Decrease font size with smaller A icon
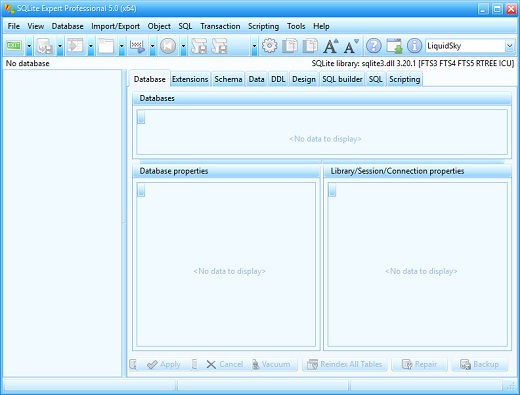The image size is (520, 395). pos(351,46)
